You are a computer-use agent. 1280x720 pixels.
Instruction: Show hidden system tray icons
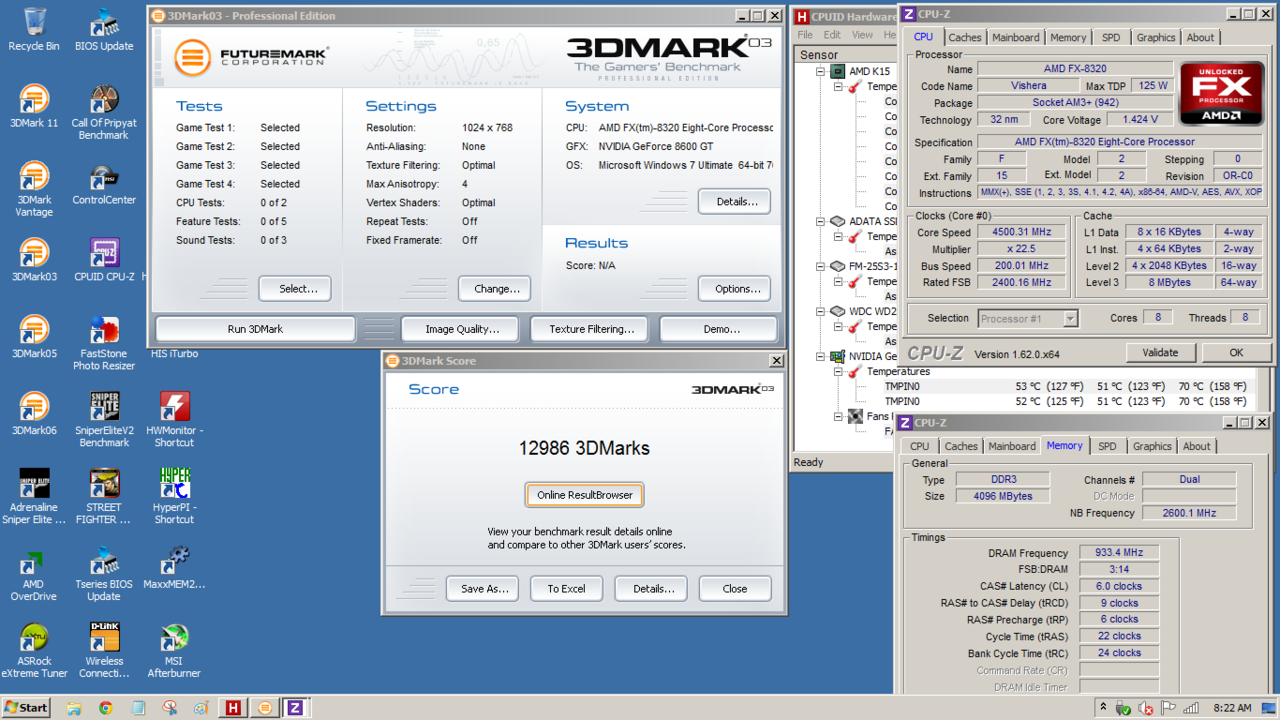[x=1103, y=707]
